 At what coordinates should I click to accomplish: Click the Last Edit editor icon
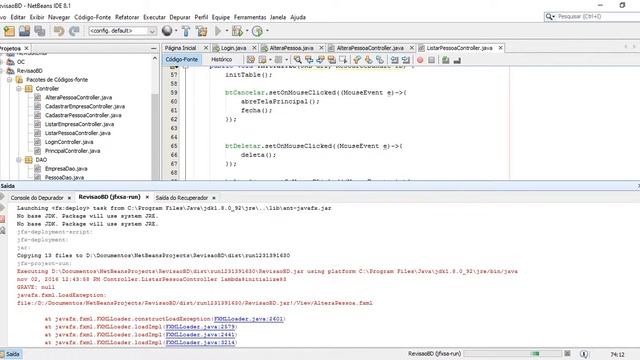point(251,60)
